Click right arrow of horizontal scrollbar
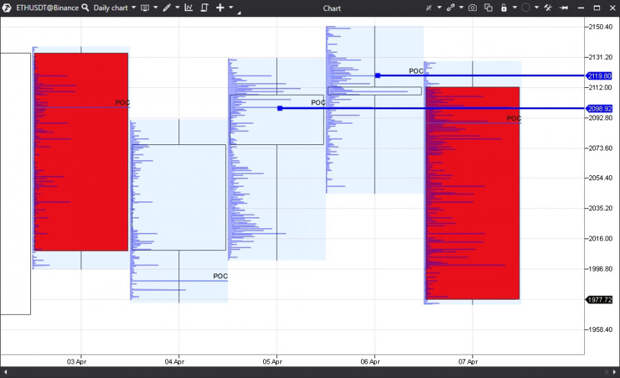Screen dimensions: 620x378 pos(614,372)
